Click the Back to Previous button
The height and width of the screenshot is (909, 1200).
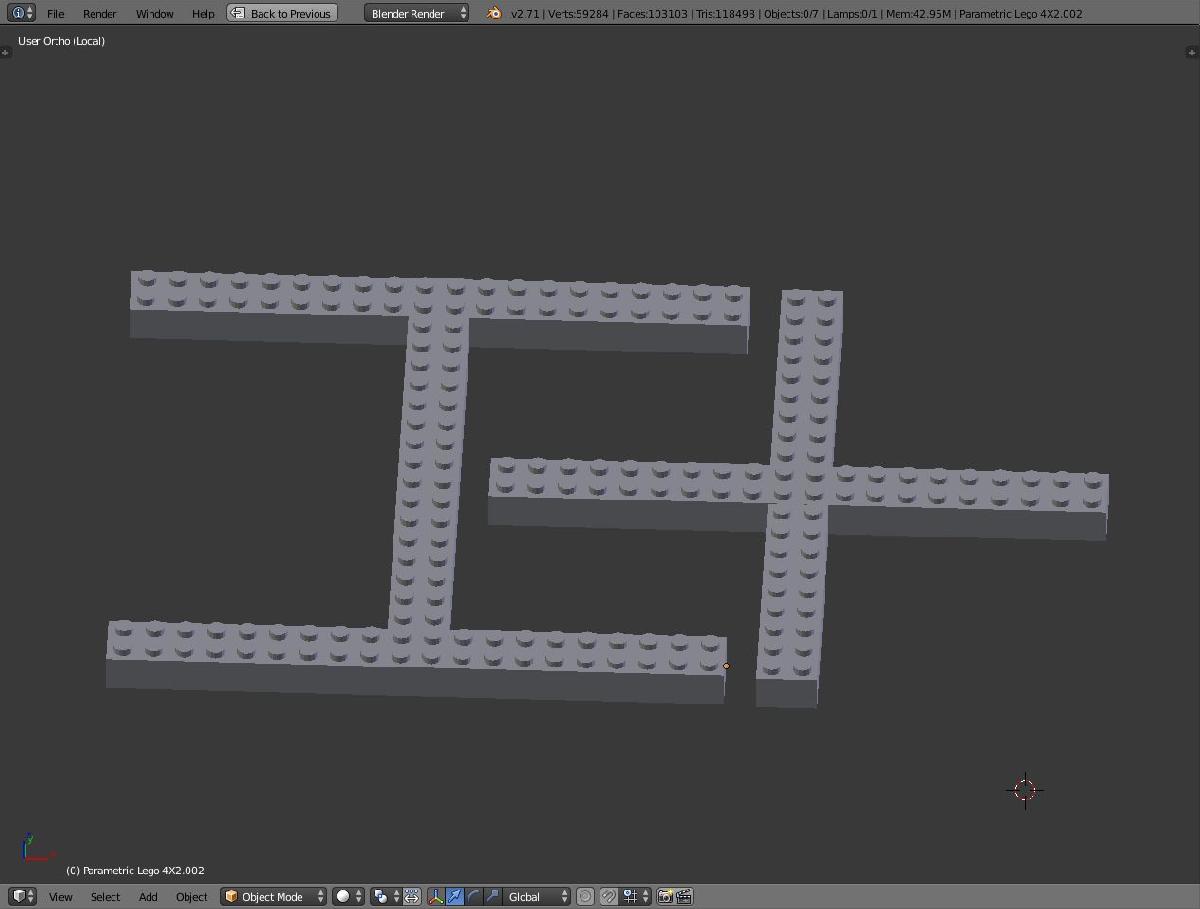point(281,13)
